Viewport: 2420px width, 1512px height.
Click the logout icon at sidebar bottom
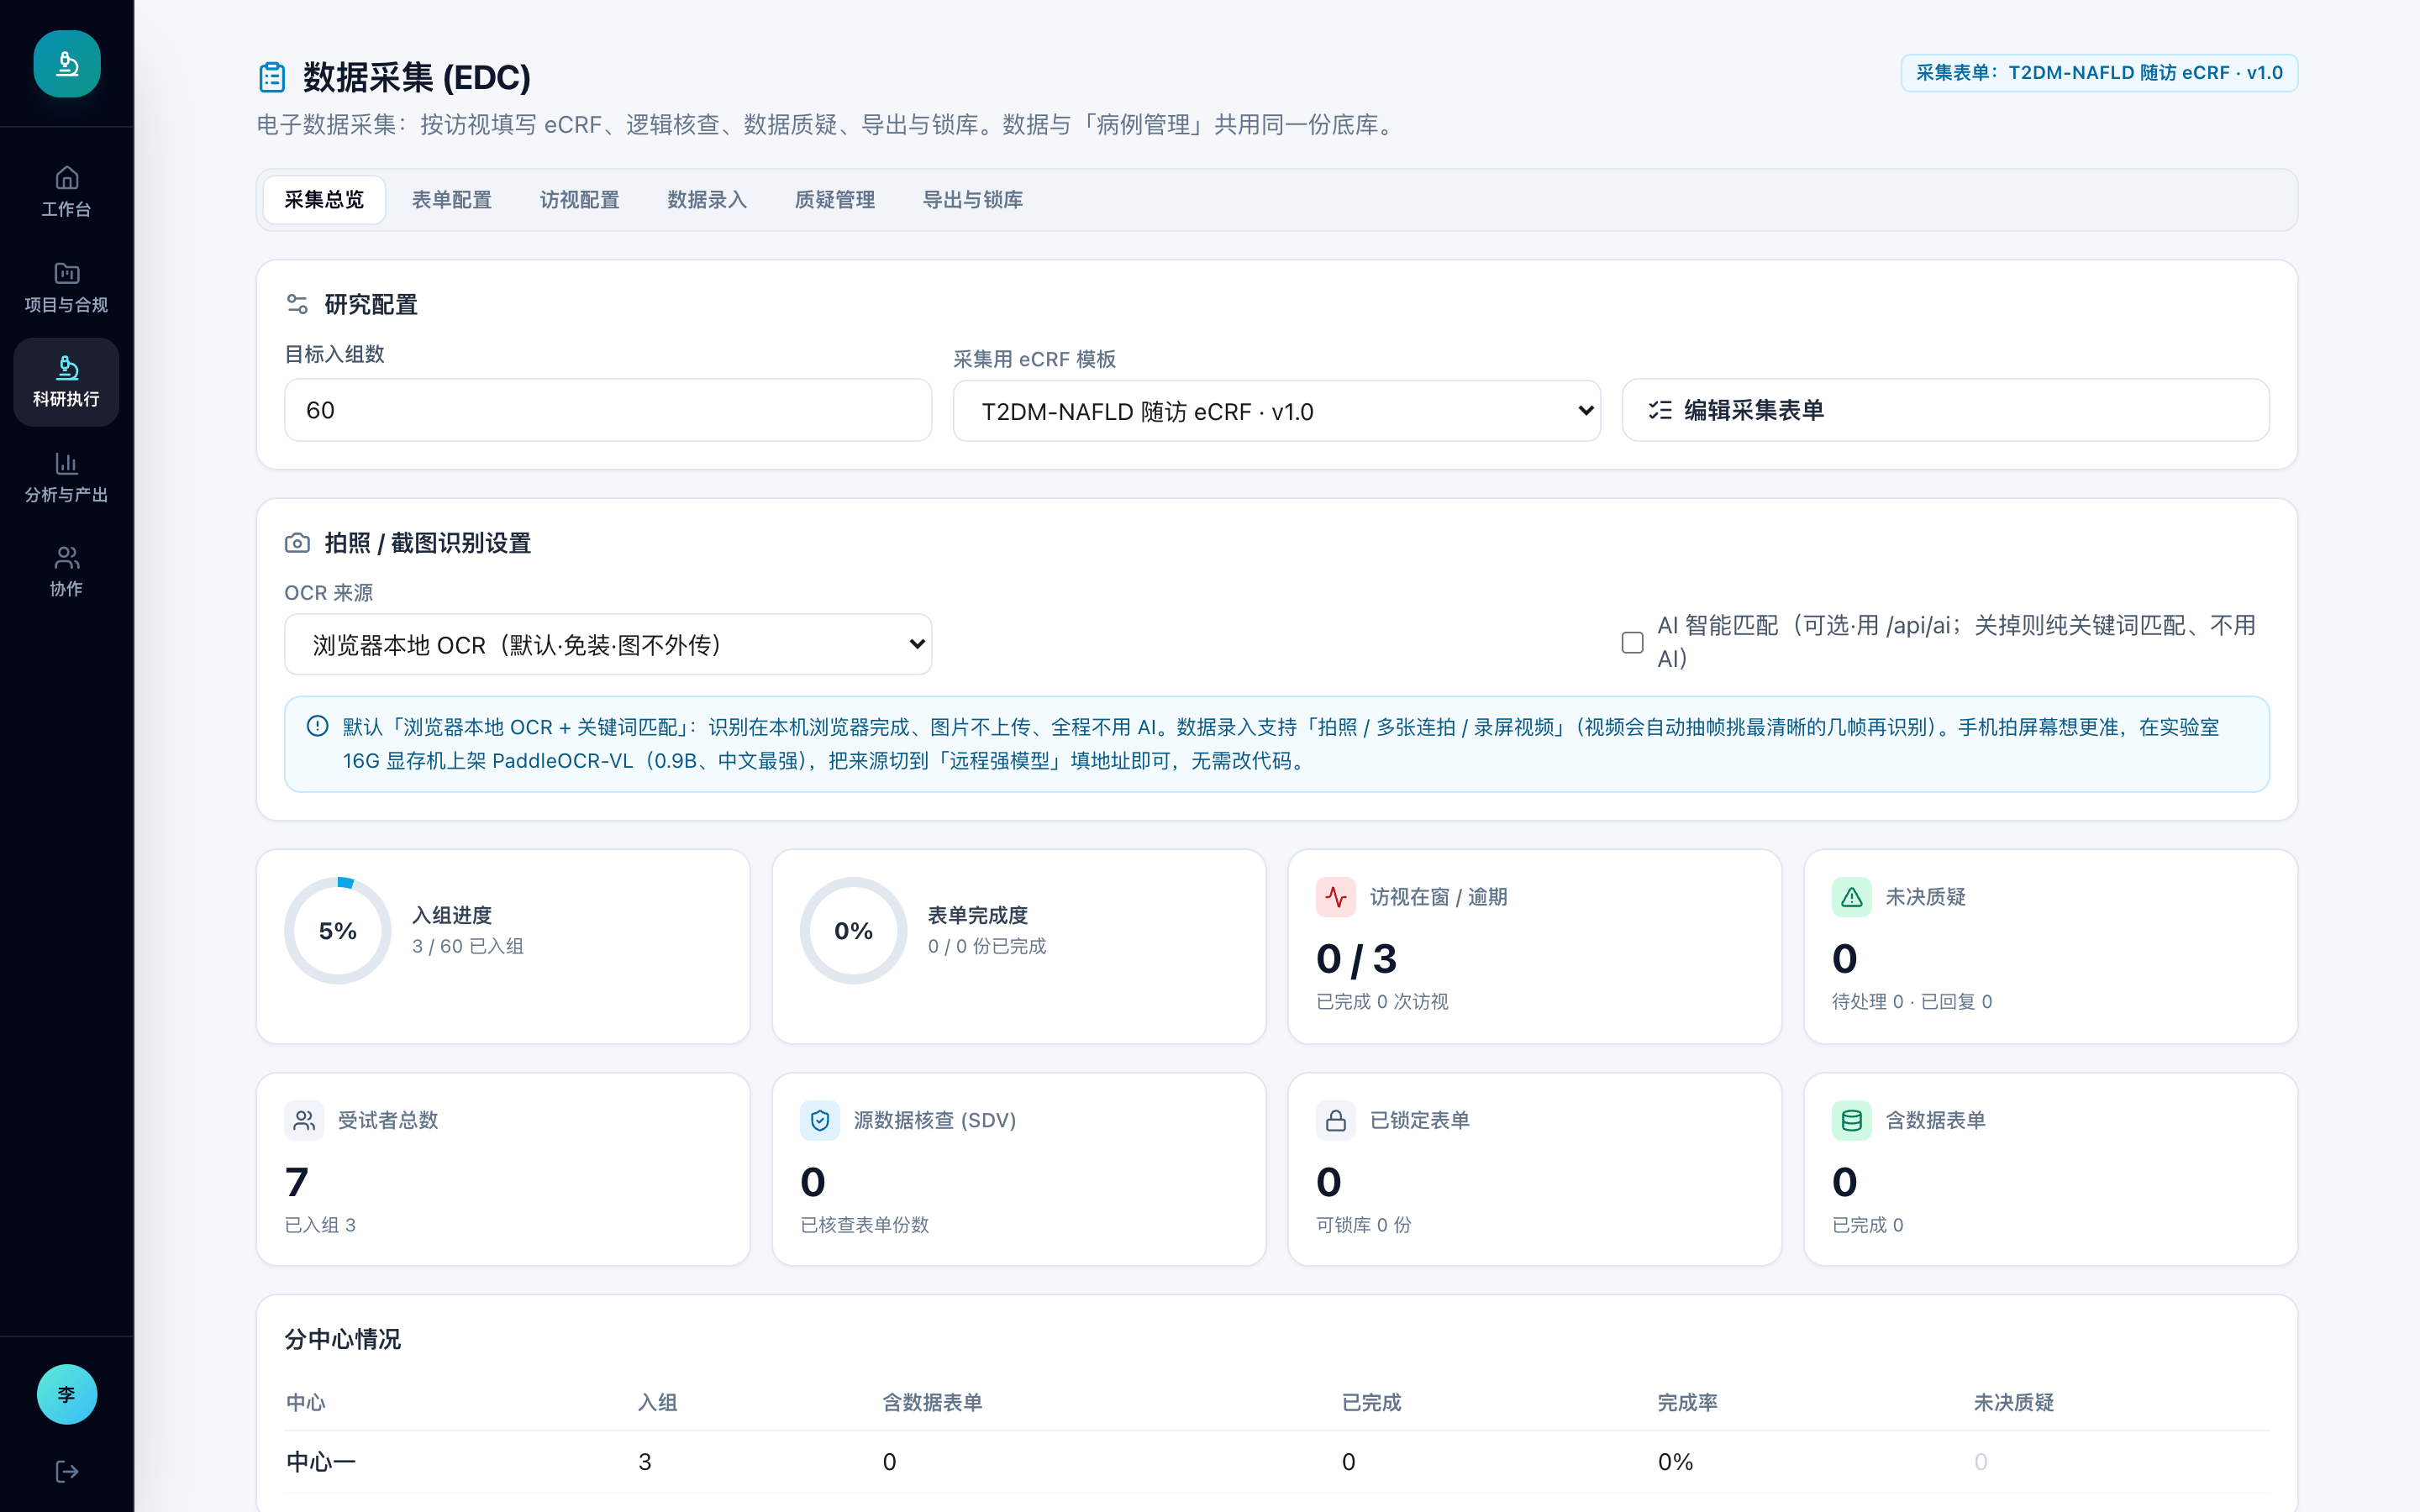pos(67,1471)
